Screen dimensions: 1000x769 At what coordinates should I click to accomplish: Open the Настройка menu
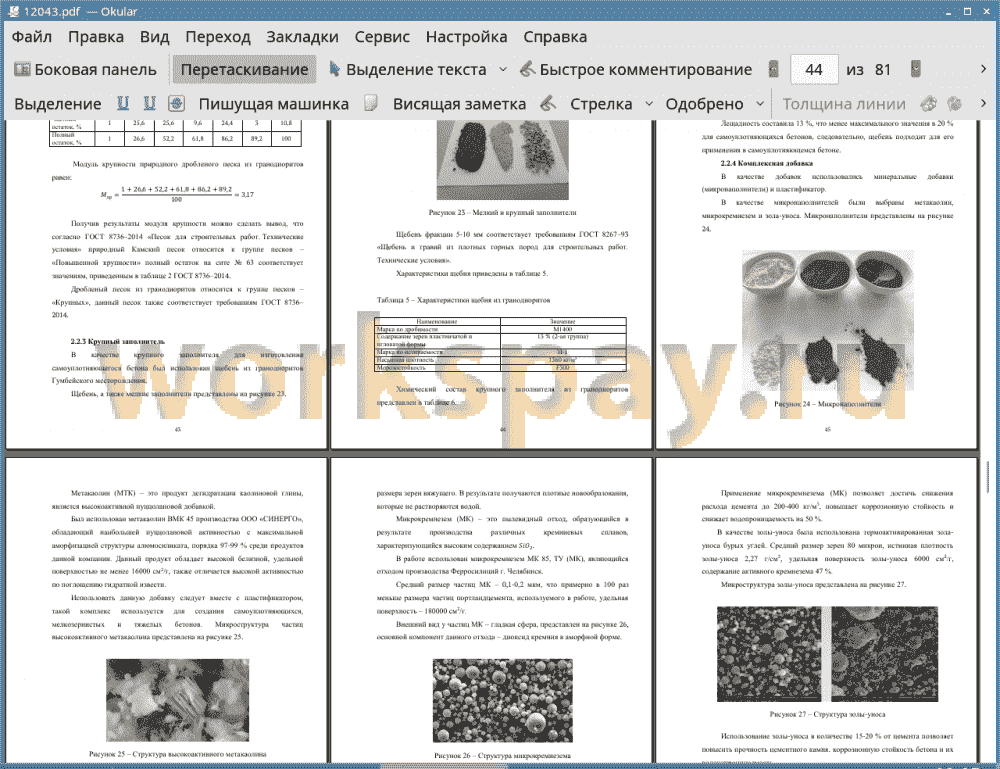point(466,37)
